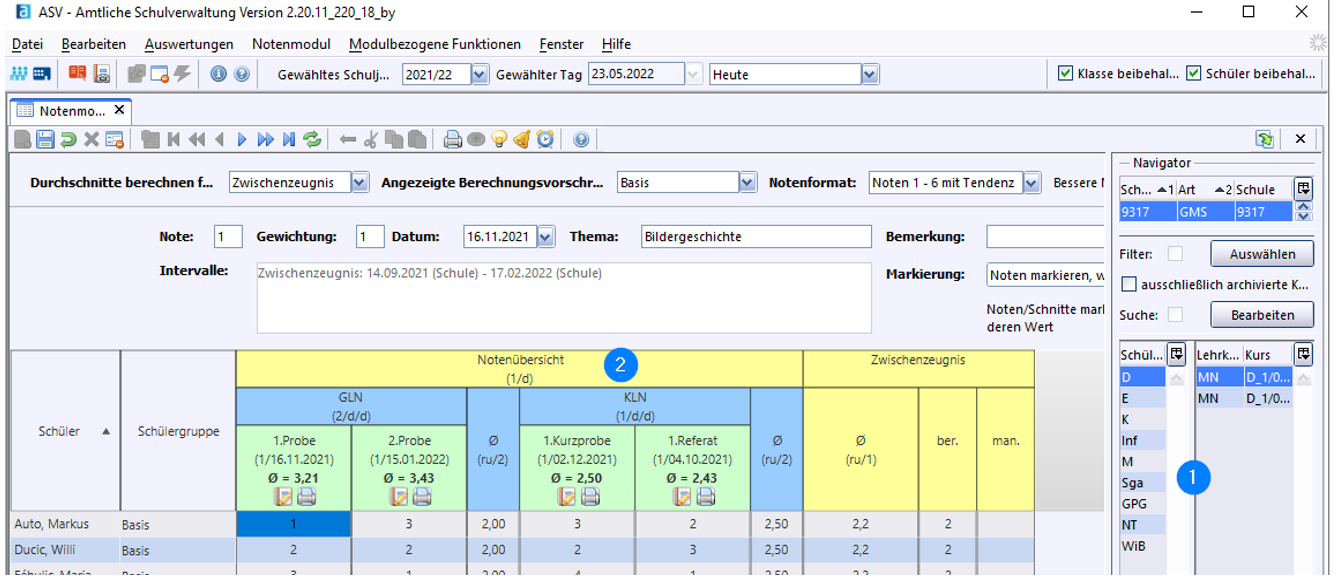Sort table by Schüler column header

pos(65,431)
